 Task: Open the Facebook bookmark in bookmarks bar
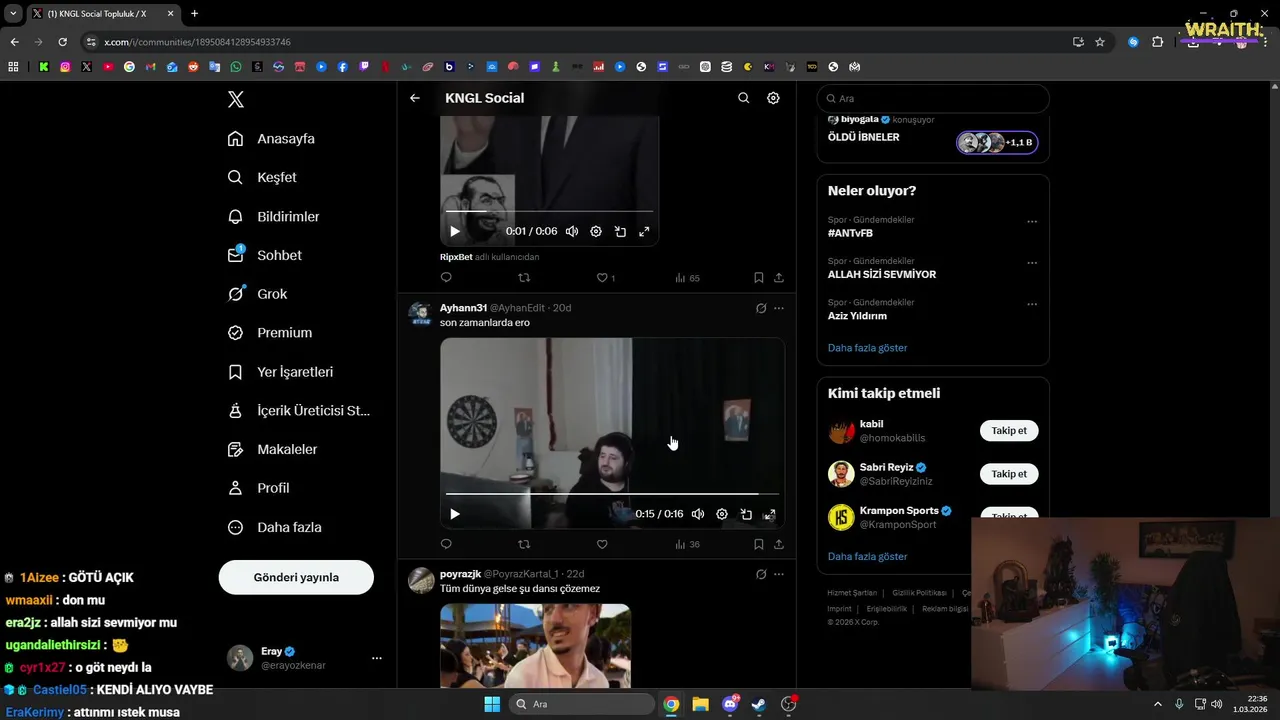343,67
